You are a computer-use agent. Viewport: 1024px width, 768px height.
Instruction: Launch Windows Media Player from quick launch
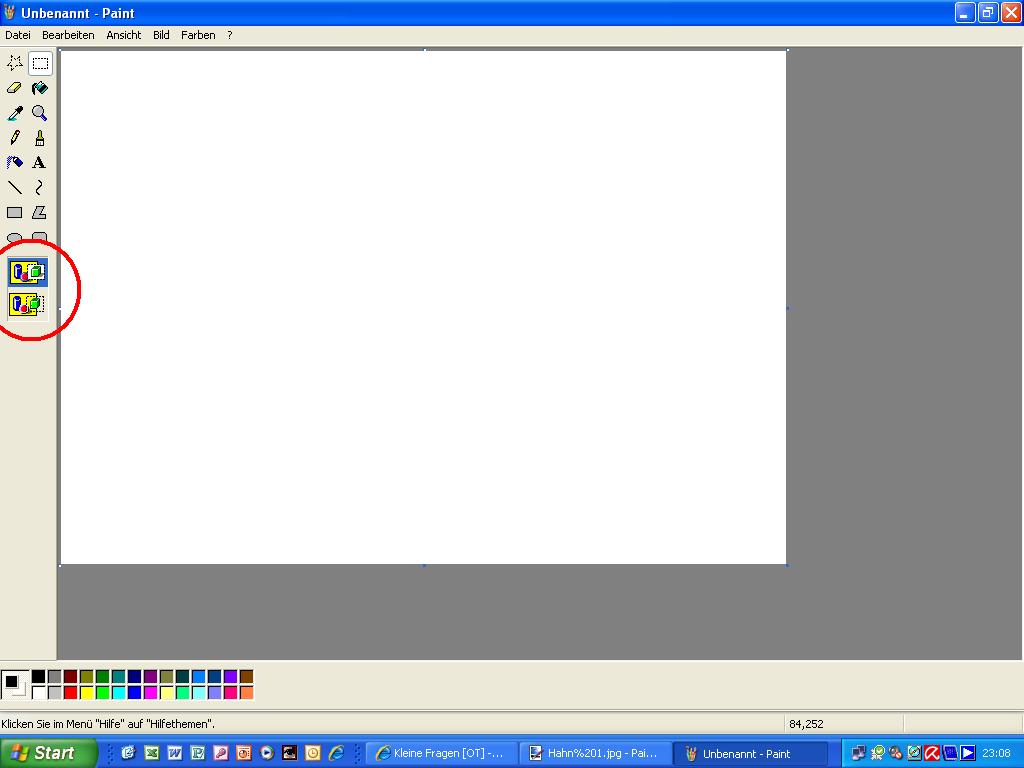tap(266, 753)
